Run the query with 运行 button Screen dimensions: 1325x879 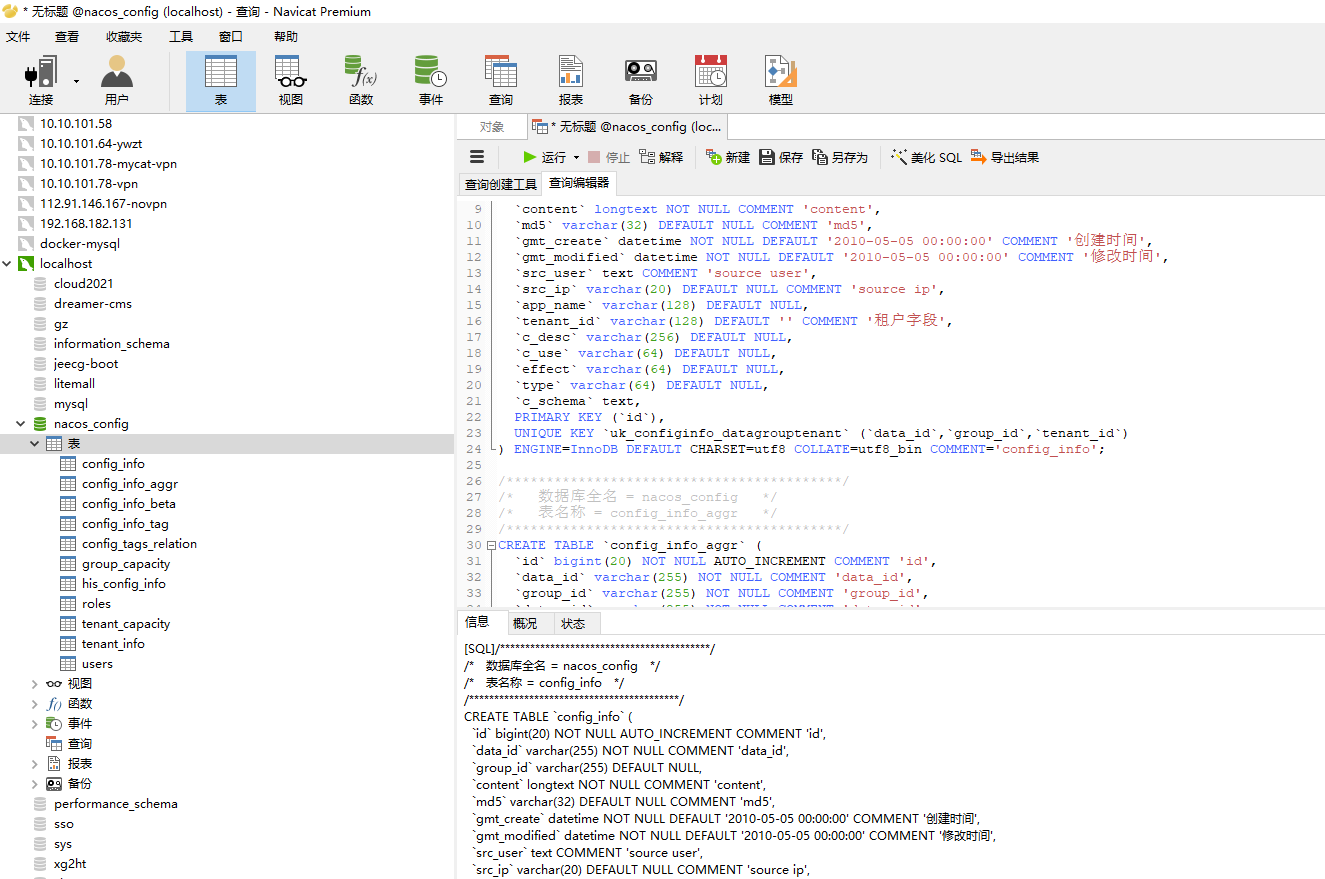click(544, 157)
